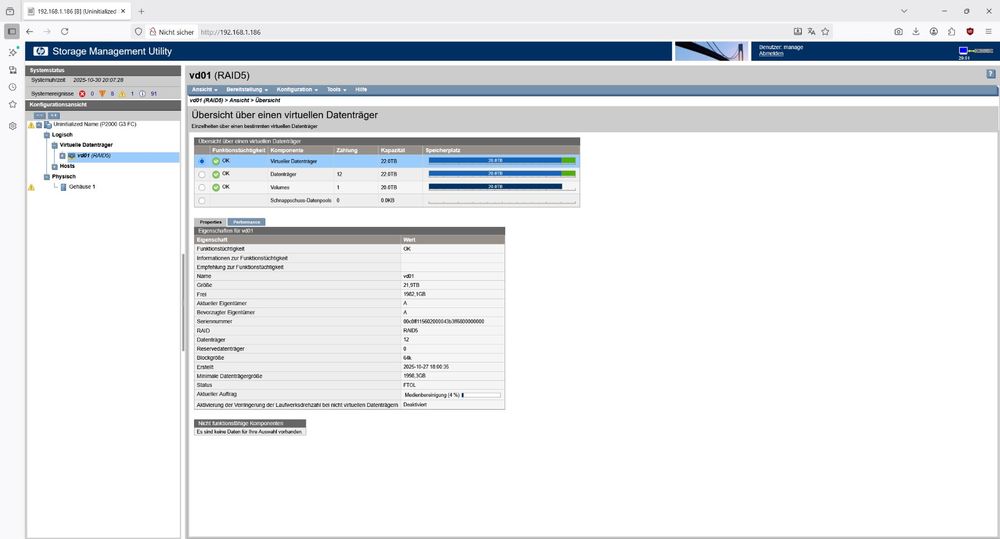Open the browser translate page icon
The width and height of the screenshot is (1000, 539).
[811, 31]
